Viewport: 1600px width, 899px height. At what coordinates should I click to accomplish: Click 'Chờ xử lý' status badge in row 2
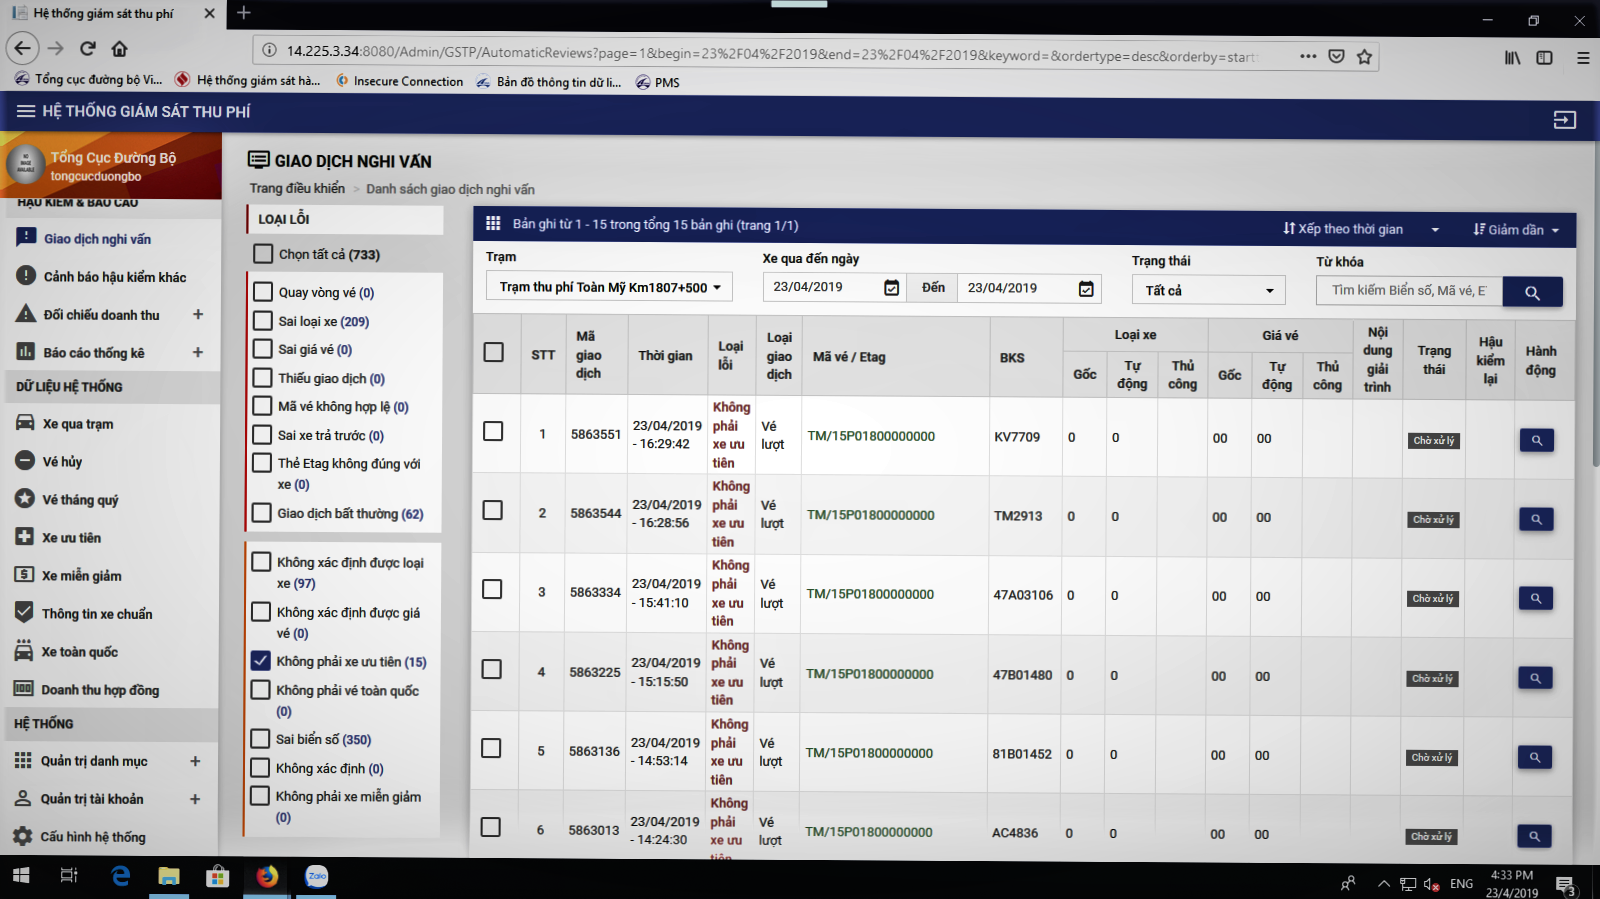click(x=1433, y=520)
